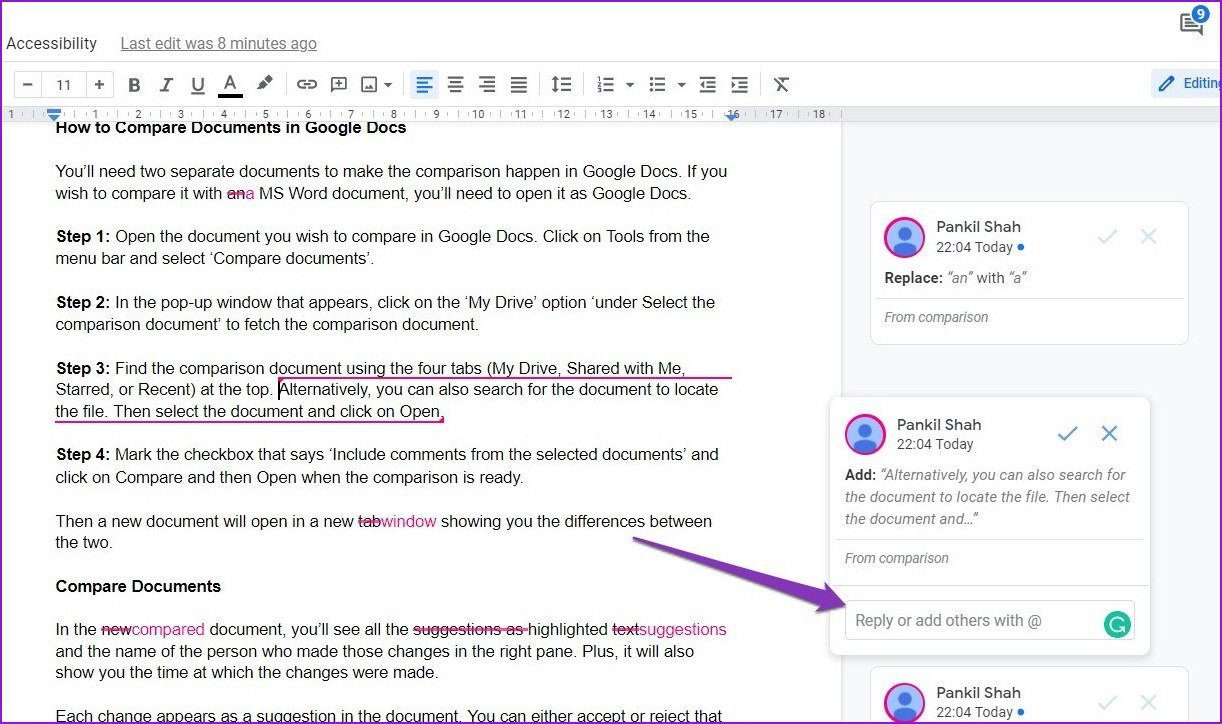Click the 'Reply or add others' field
This screenshot has height=724, width=1222.
point(990,621)
